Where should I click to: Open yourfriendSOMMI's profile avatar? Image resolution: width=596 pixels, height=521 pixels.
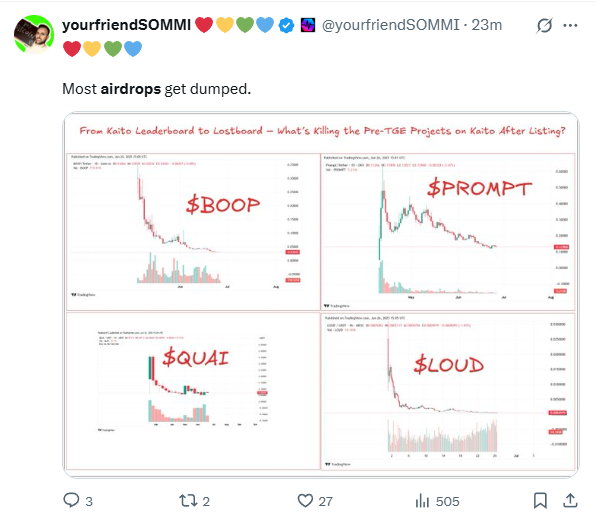[x=34, y=34]
